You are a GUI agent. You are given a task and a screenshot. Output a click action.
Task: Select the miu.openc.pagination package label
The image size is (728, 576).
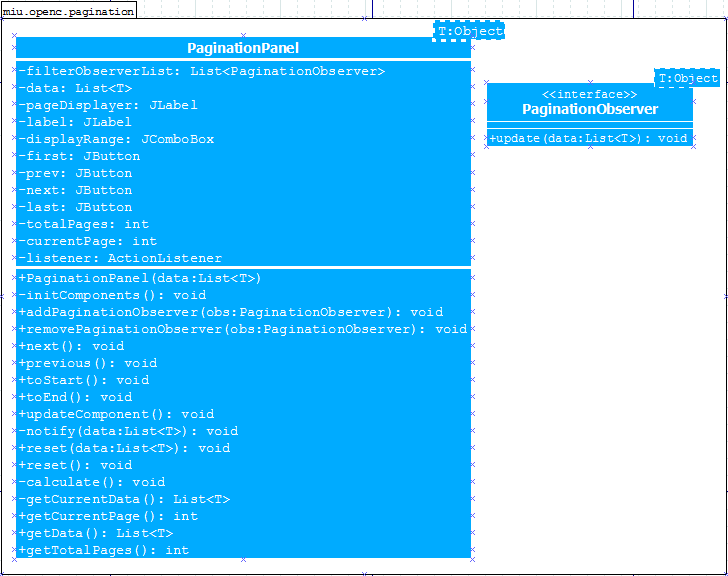pos(69,11)
